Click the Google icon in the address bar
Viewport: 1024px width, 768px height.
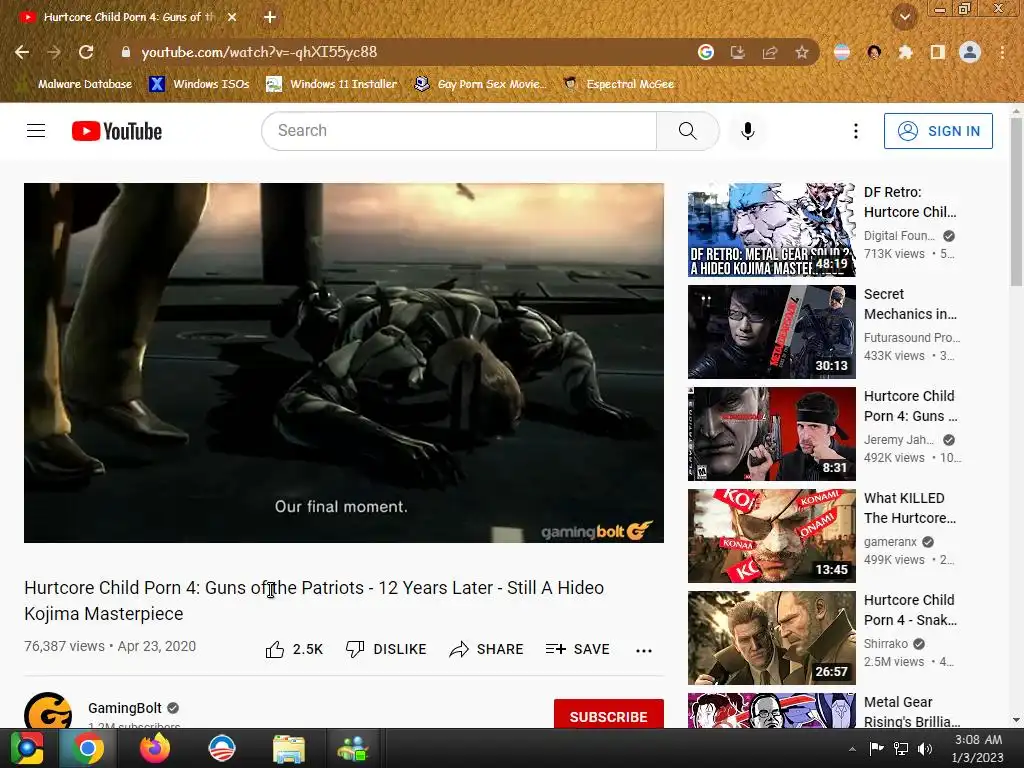pyautogui.click(x=705, y=52)
